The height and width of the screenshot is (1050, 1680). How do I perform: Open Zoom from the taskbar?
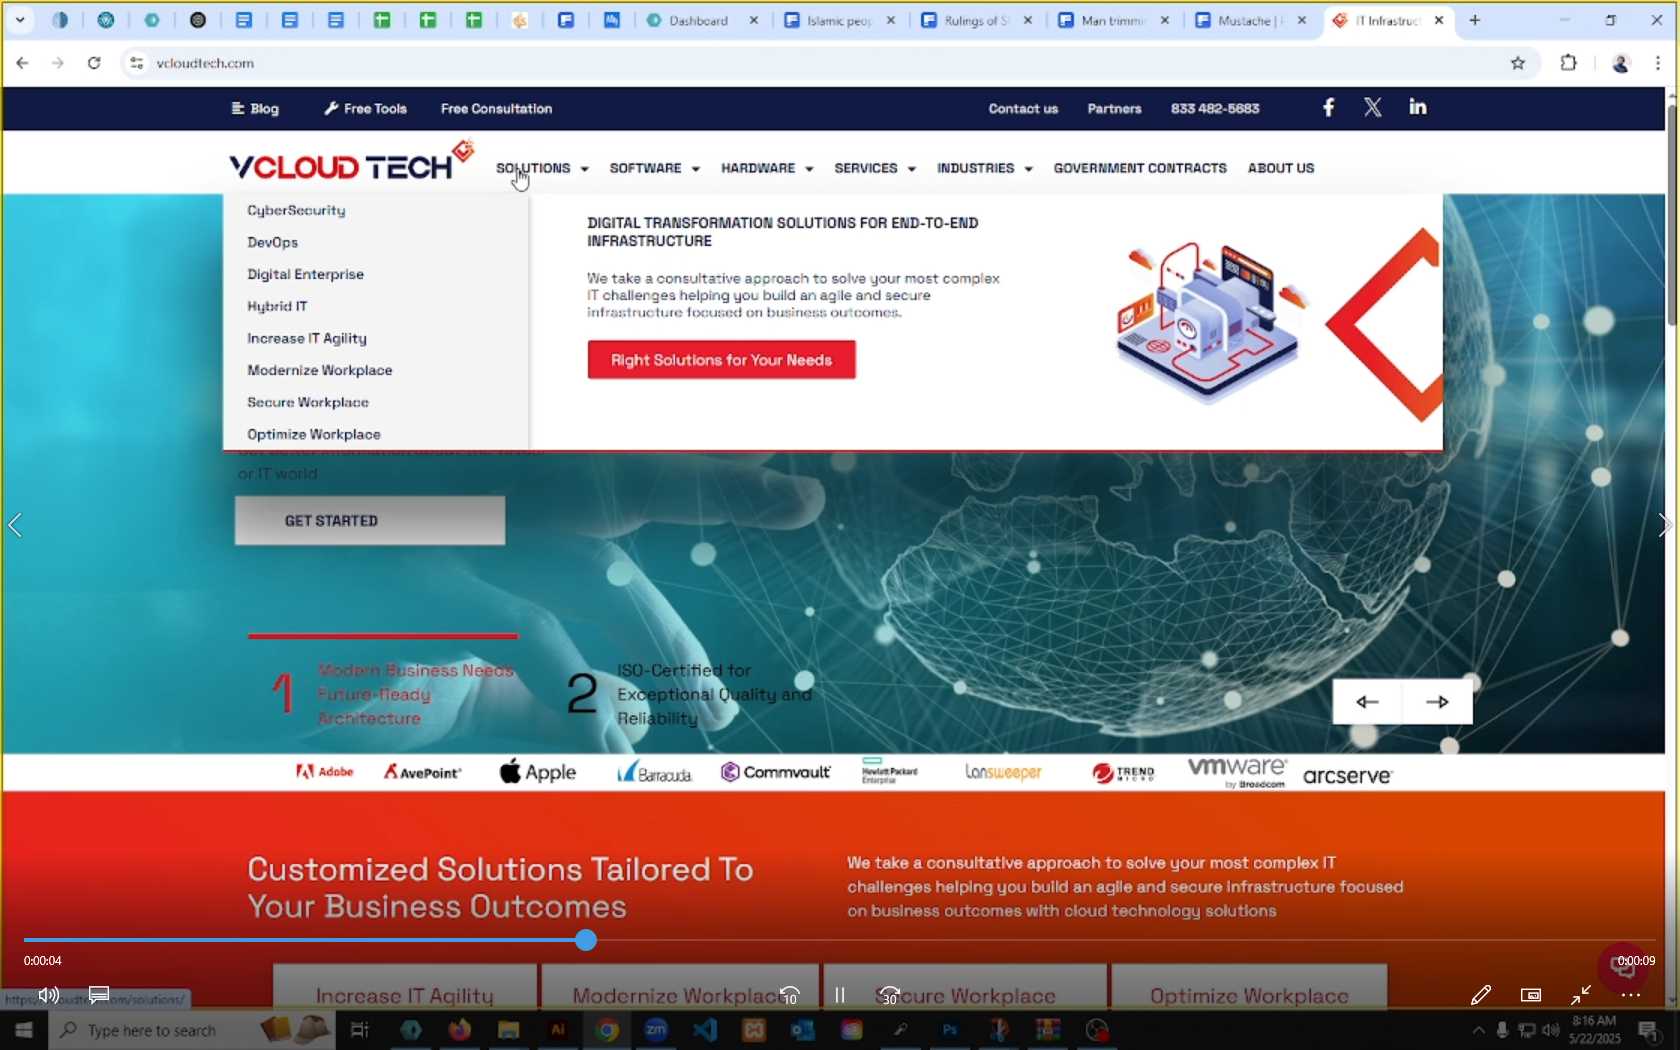(x=655, y=1030)
